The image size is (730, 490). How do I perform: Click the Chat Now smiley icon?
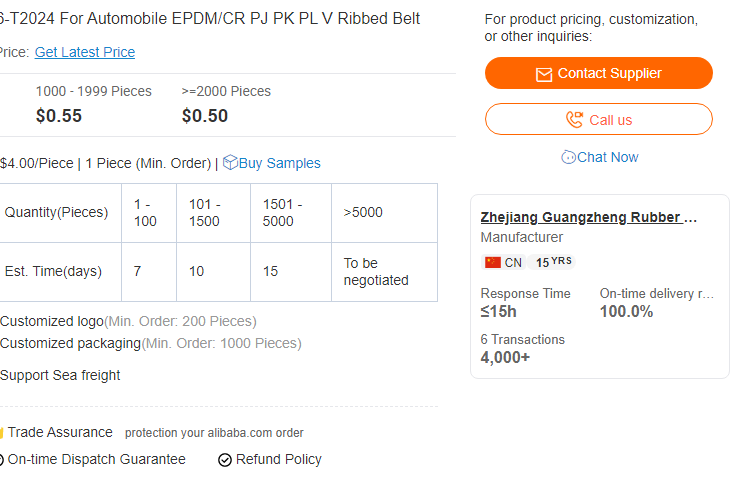pos(568,157)
